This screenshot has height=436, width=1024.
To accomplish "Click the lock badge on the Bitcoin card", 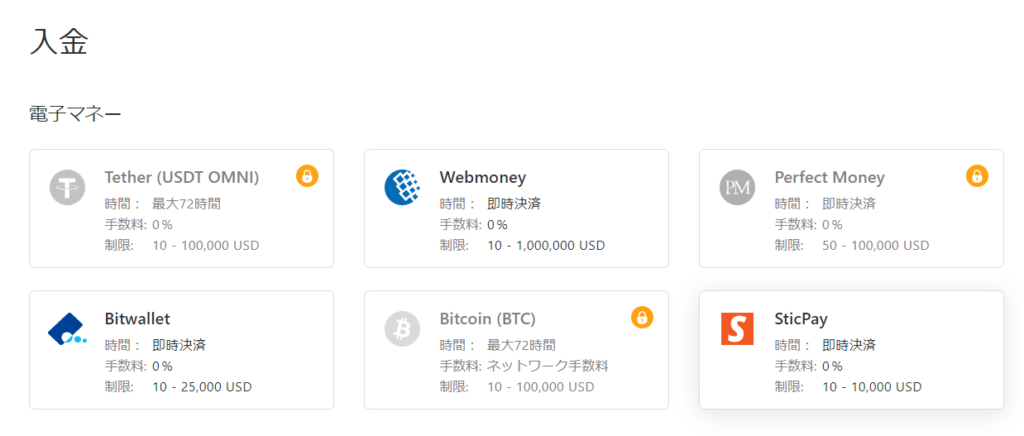I will pyautogui.click(x=642, y=317).
